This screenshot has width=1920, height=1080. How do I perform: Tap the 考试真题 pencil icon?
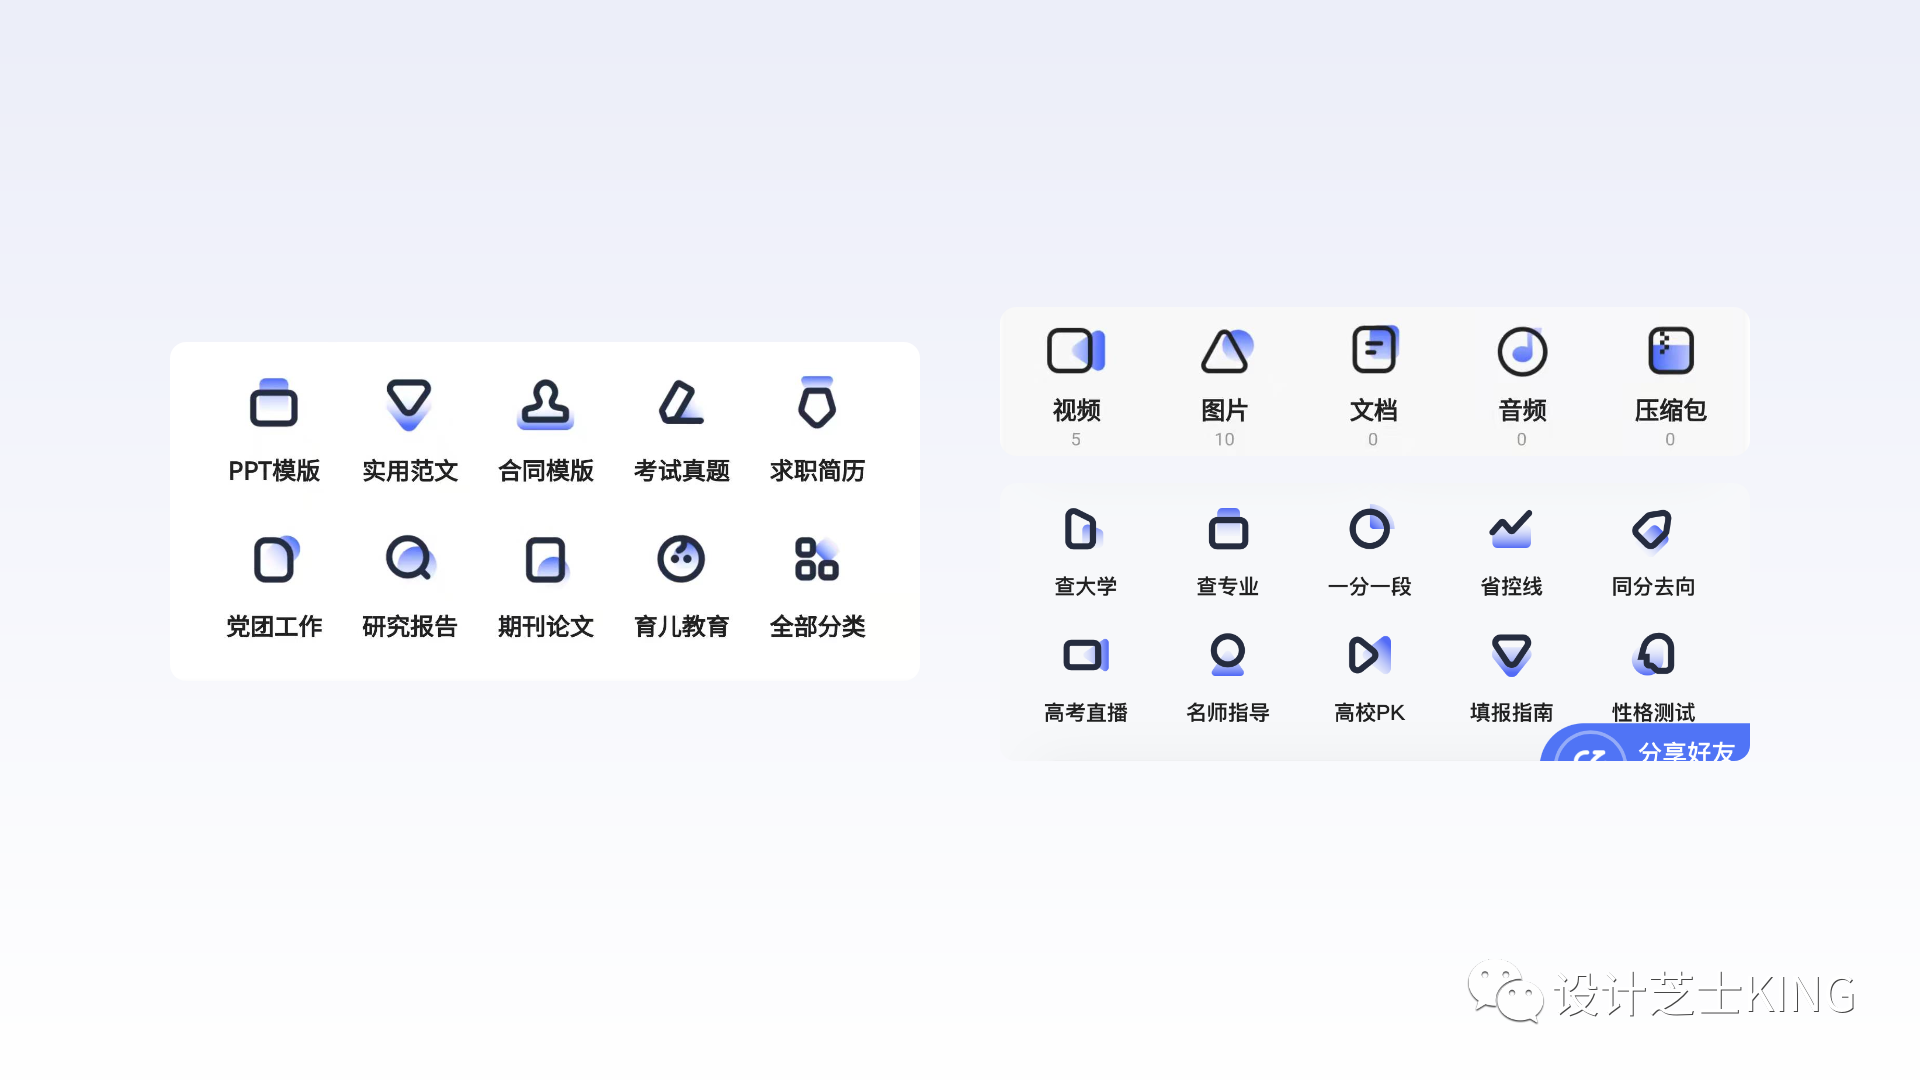681,404
